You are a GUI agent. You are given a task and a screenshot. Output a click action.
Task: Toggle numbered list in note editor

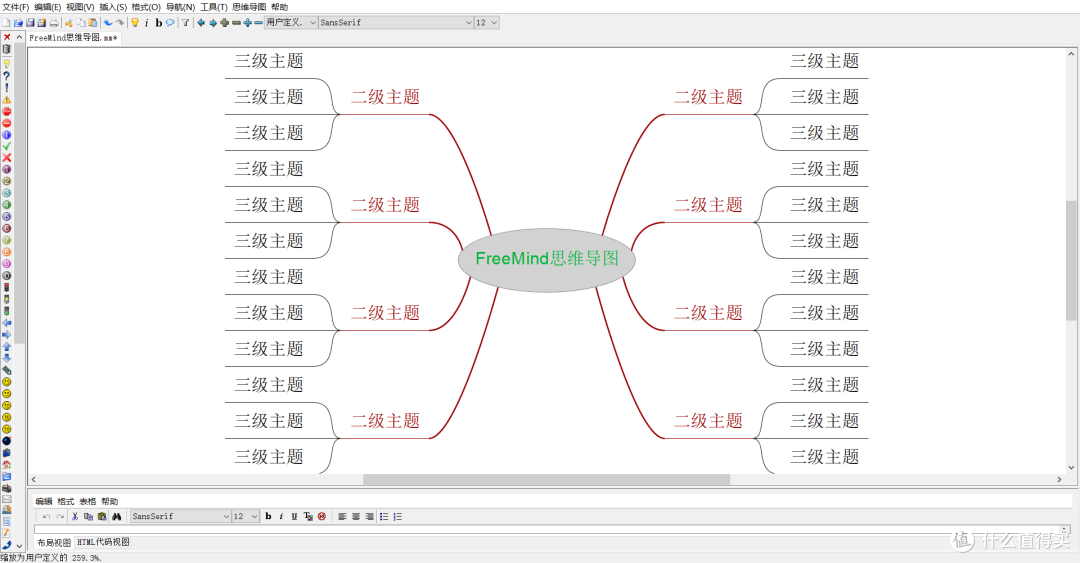(397, 516)
